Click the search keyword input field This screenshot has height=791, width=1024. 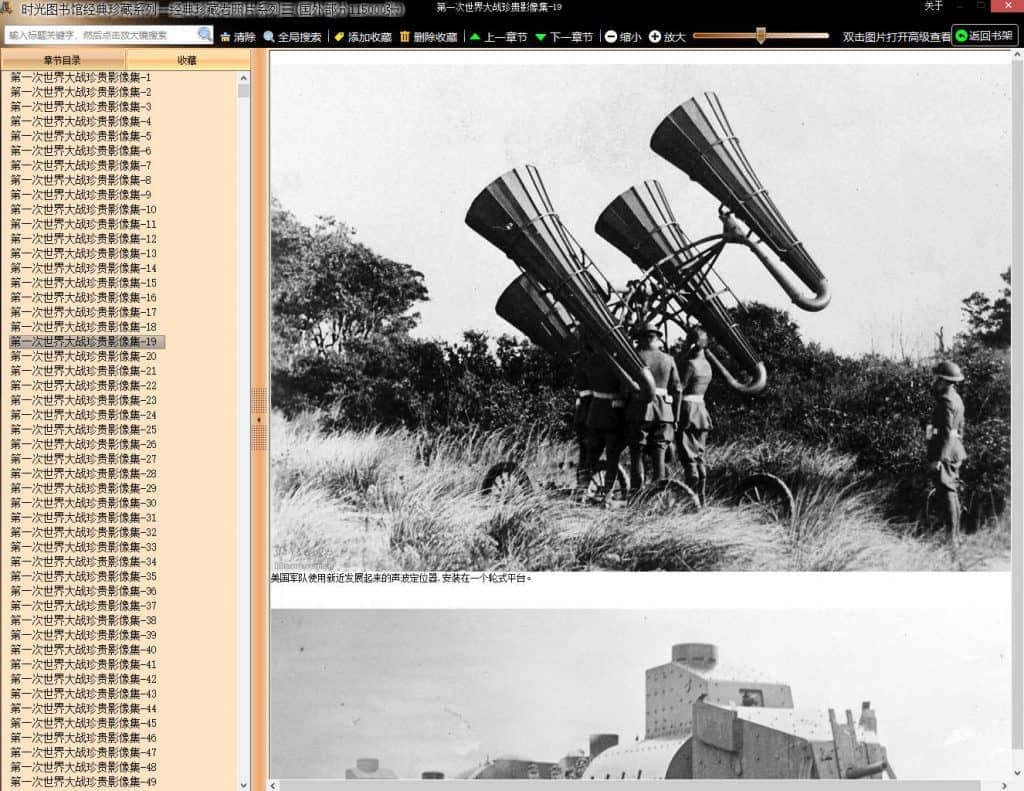point(100,35)
